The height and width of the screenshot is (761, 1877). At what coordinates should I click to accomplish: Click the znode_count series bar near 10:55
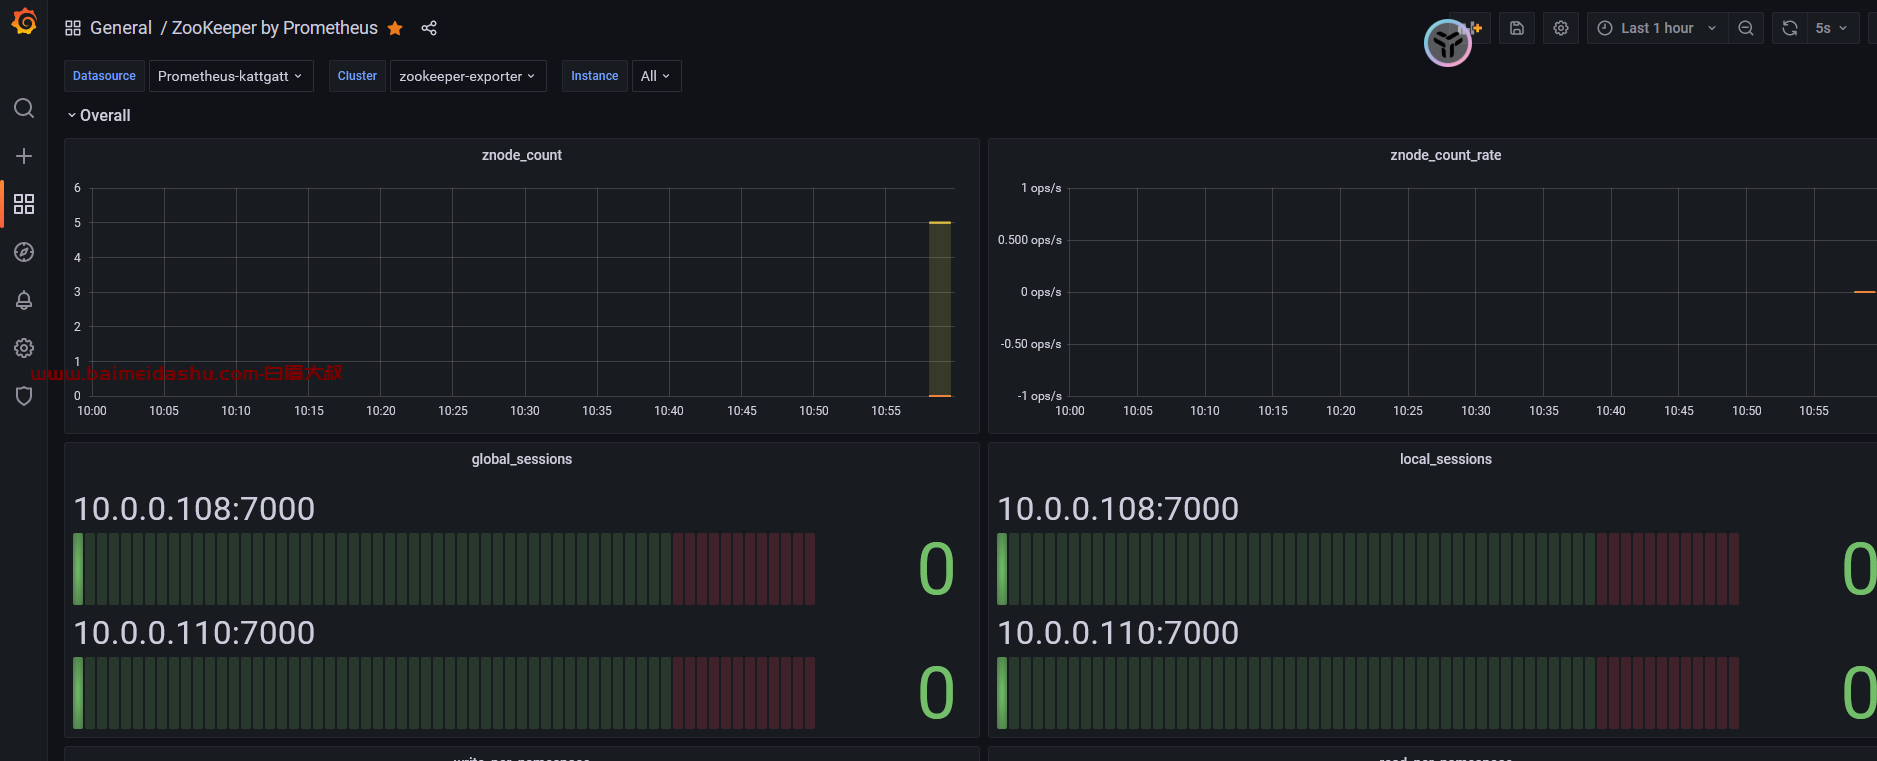point(940,309)
